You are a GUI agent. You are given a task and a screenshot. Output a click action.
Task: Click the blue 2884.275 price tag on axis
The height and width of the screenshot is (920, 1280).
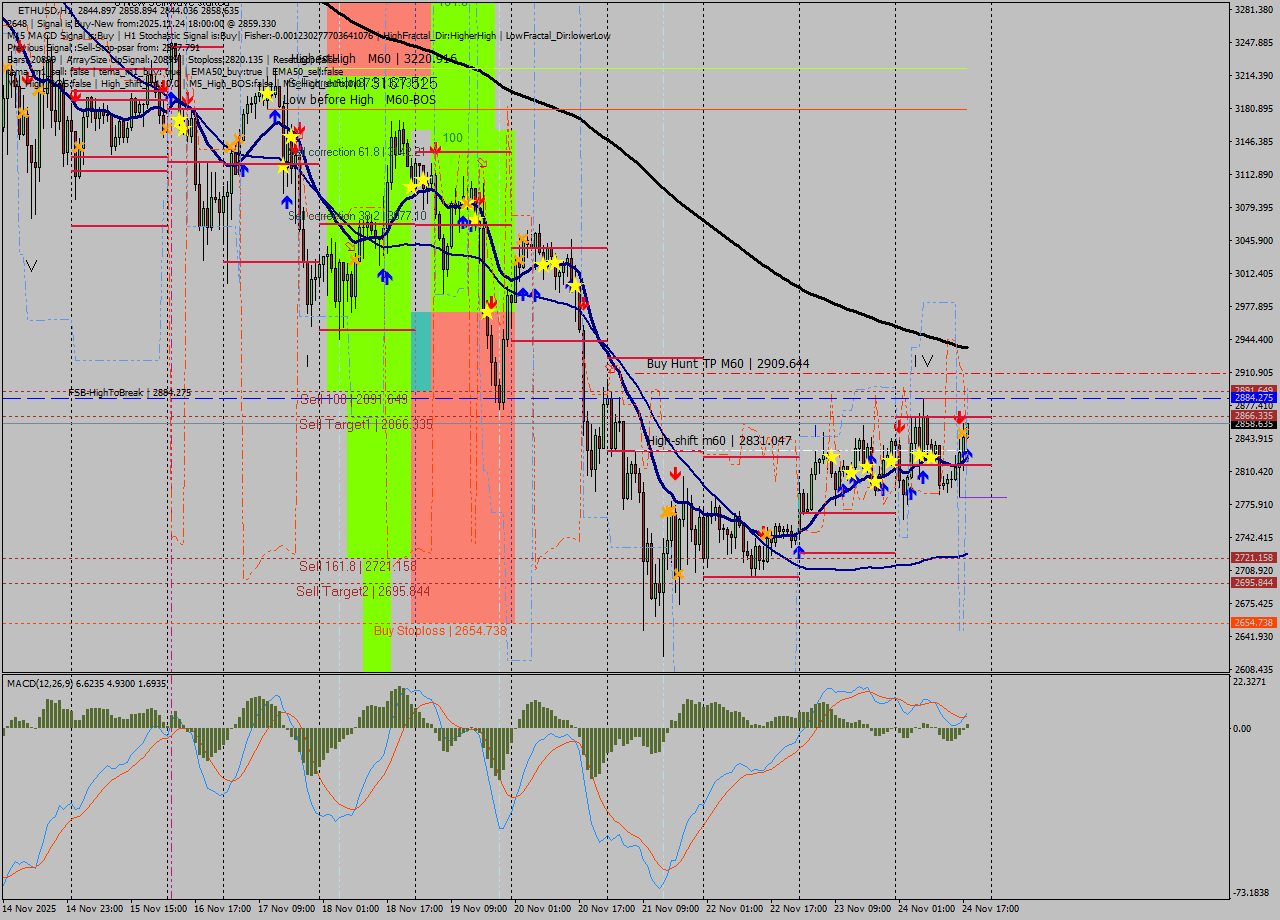pyautogui.click(x=1253, y=397)
